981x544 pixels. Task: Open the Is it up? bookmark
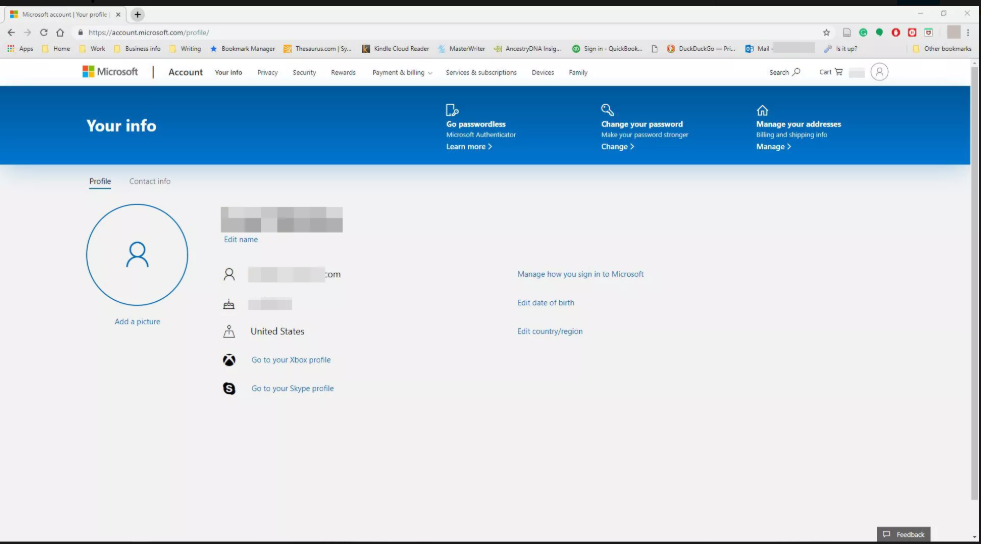841,48
